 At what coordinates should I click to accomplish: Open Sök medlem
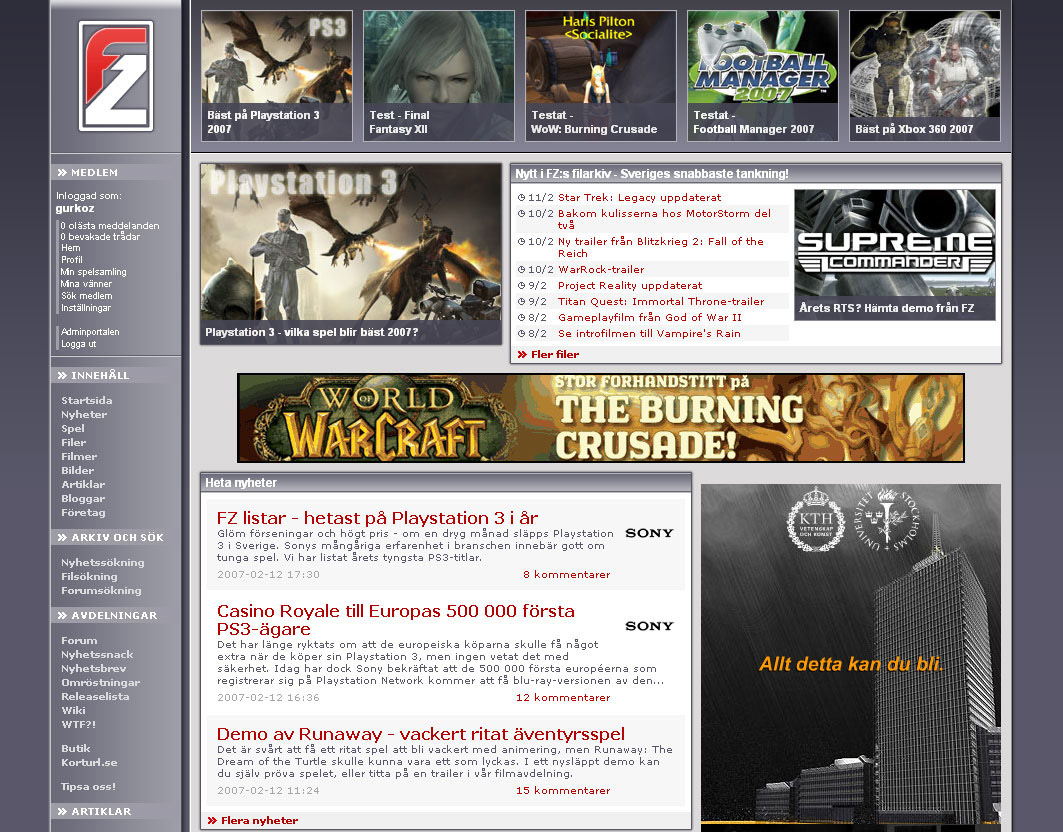pos(87,296)
